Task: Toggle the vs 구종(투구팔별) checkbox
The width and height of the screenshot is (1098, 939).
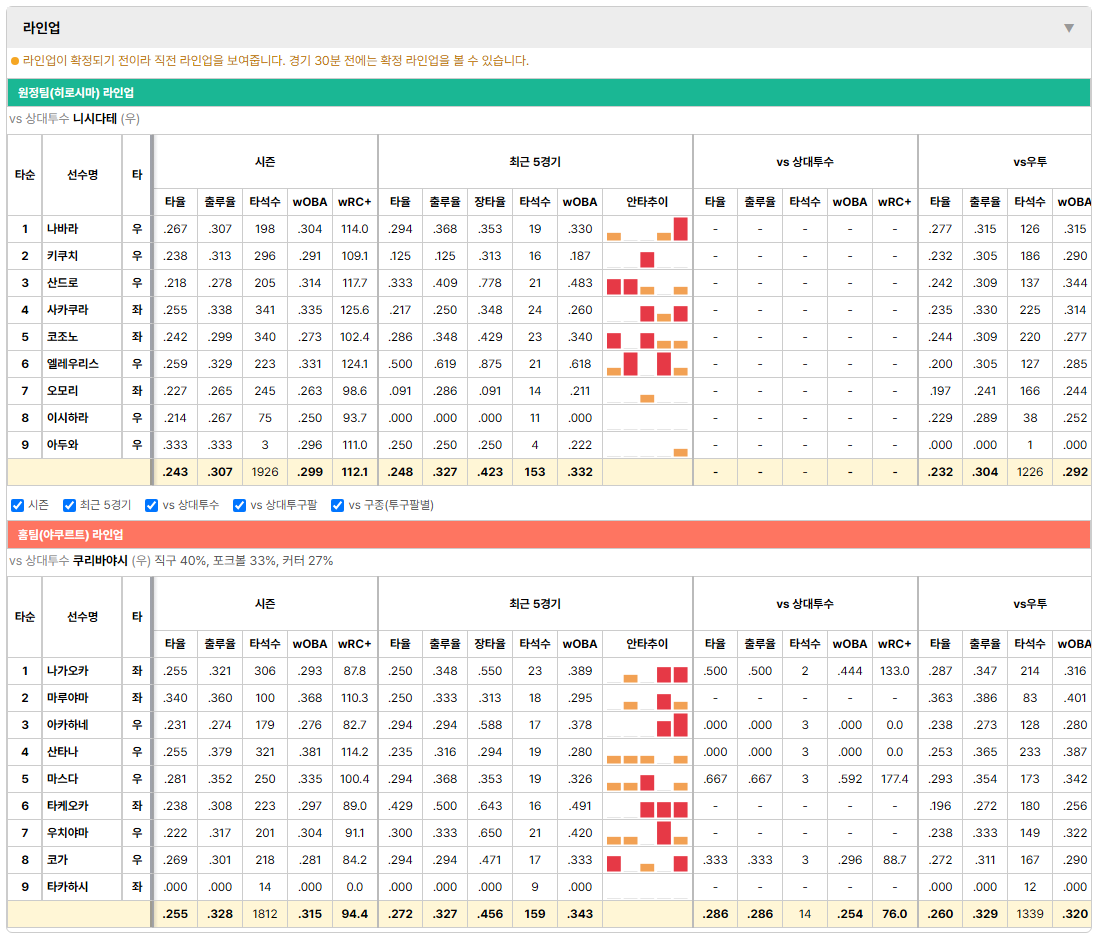Action: (x=338, y=506)
